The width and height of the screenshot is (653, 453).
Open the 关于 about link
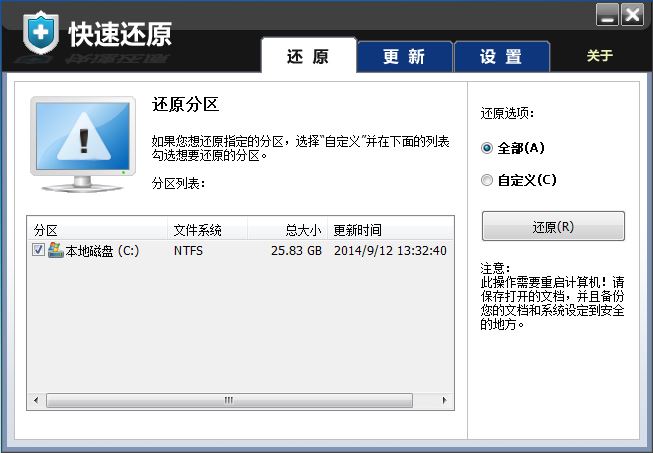point(600,55)
